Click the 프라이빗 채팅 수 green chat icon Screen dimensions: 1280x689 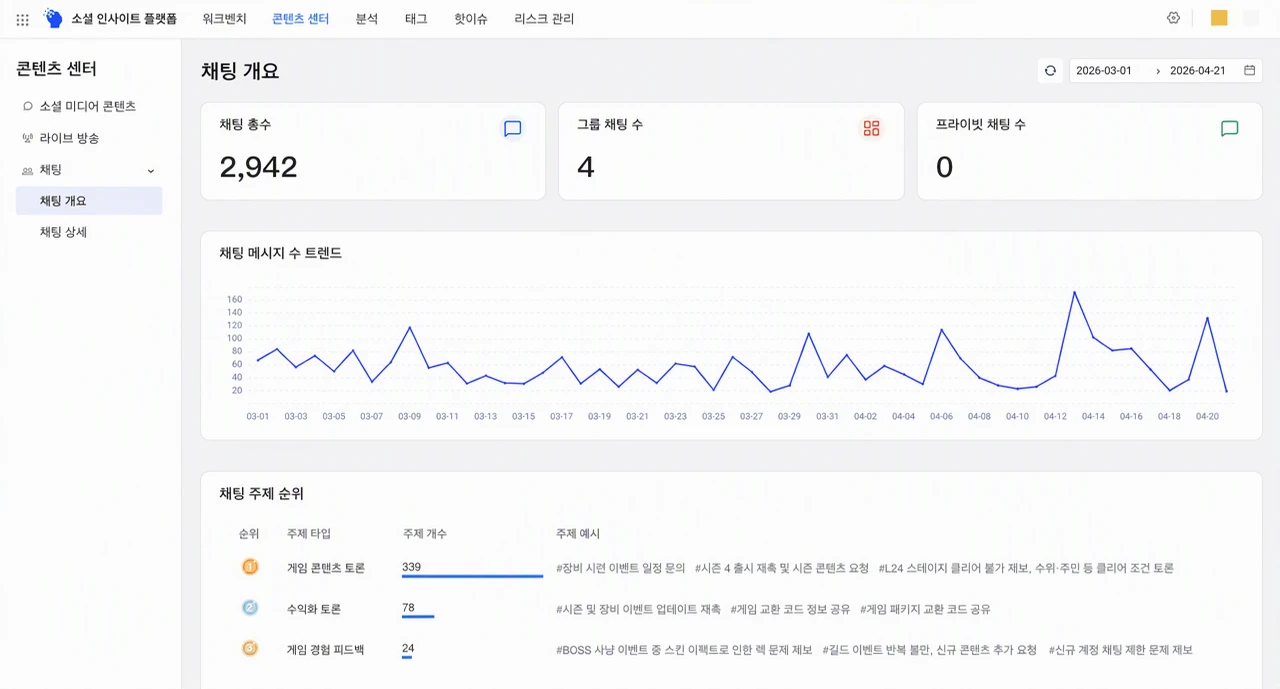(1230, 128)
